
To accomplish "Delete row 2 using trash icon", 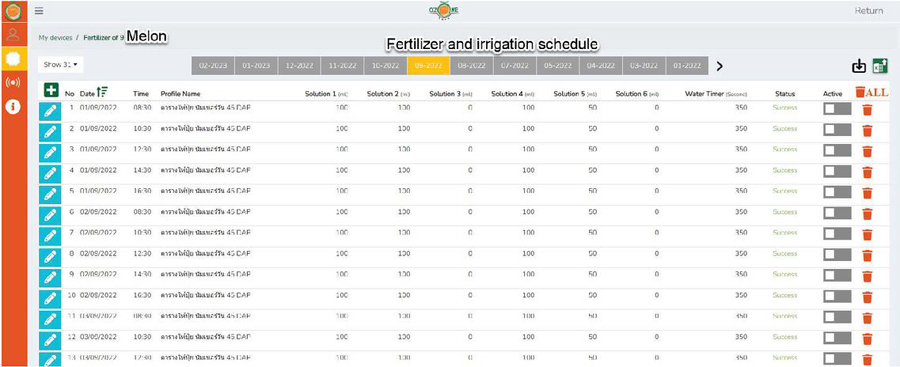I will click(867, 130).
